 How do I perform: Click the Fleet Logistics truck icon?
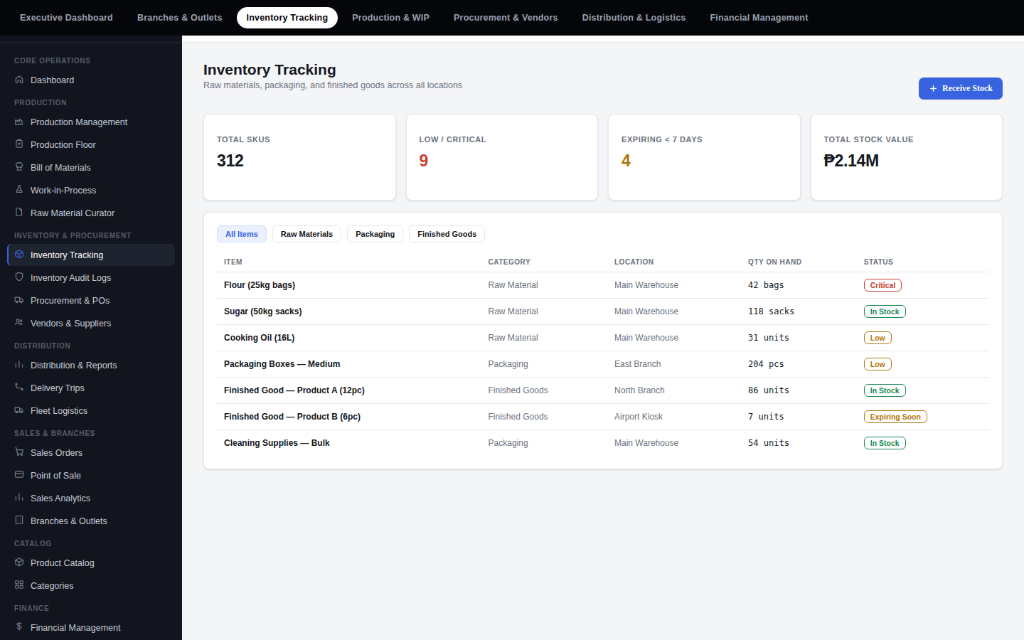(19, 410)
